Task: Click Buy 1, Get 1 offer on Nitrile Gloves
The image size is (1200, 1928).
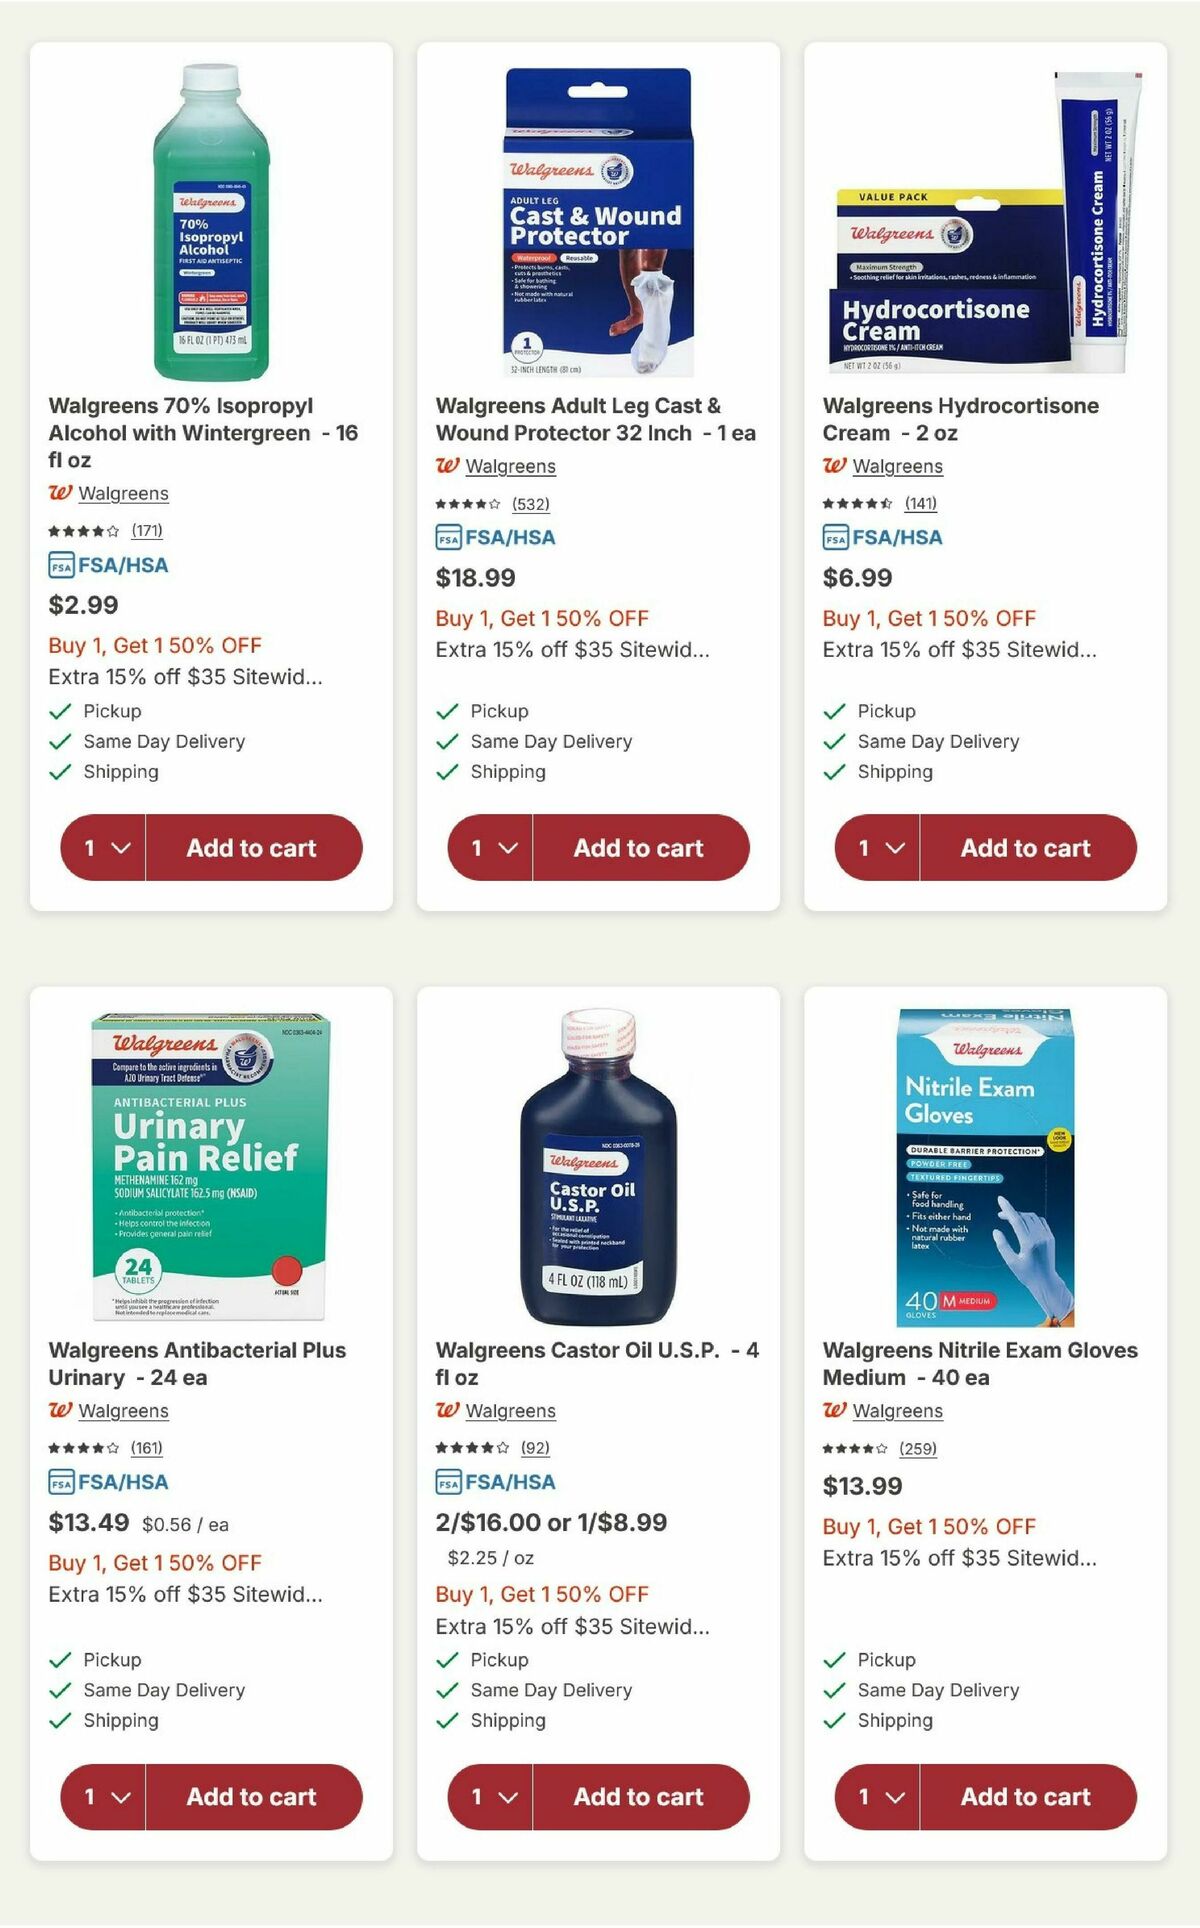Action: click(x=928, y=1527)
